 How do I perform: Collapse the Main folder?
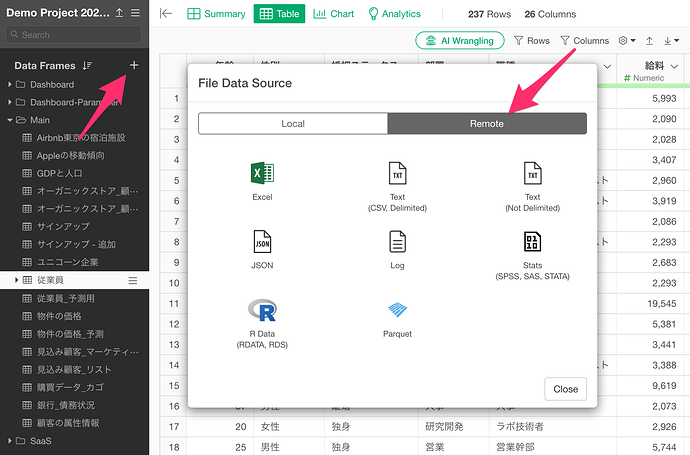(10, 120)
